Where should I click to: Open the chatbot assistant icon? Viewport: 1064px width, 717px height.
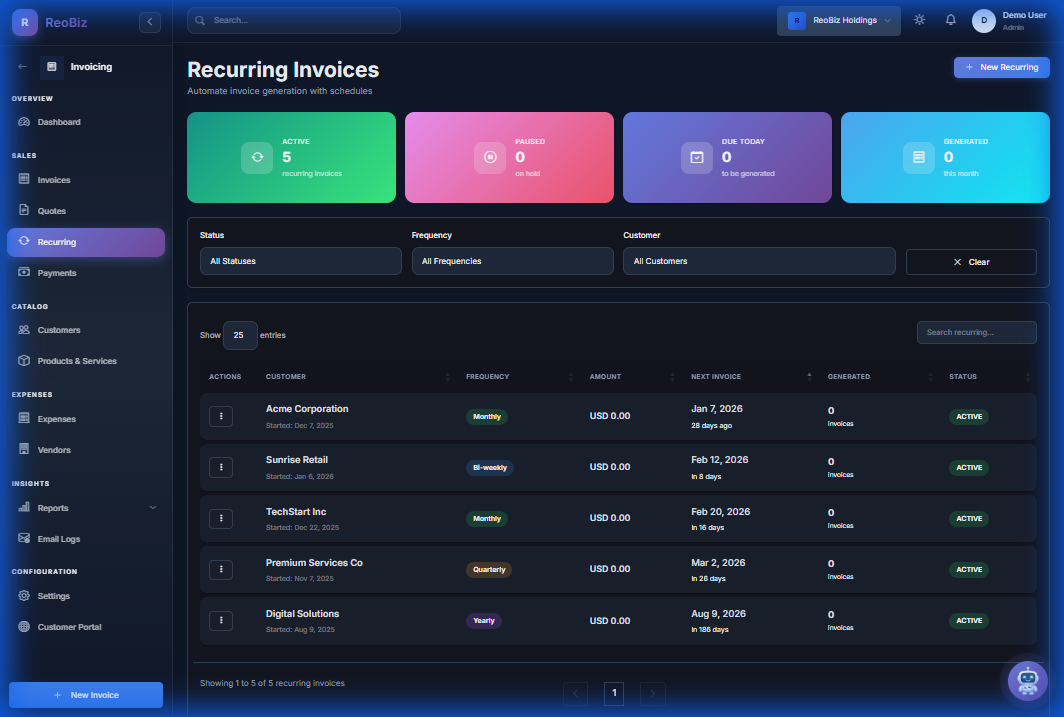coord(1027,681)
